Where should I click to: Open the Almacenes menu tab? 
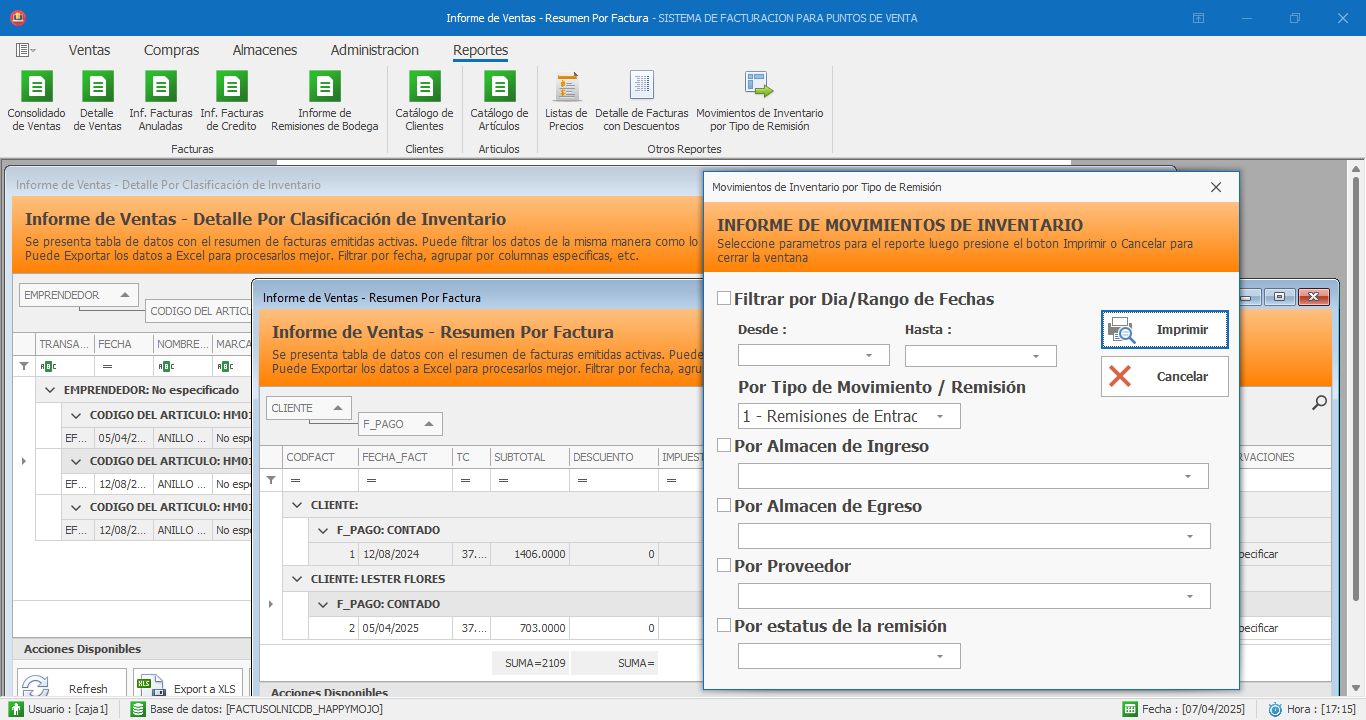click(x=265, y=50)
